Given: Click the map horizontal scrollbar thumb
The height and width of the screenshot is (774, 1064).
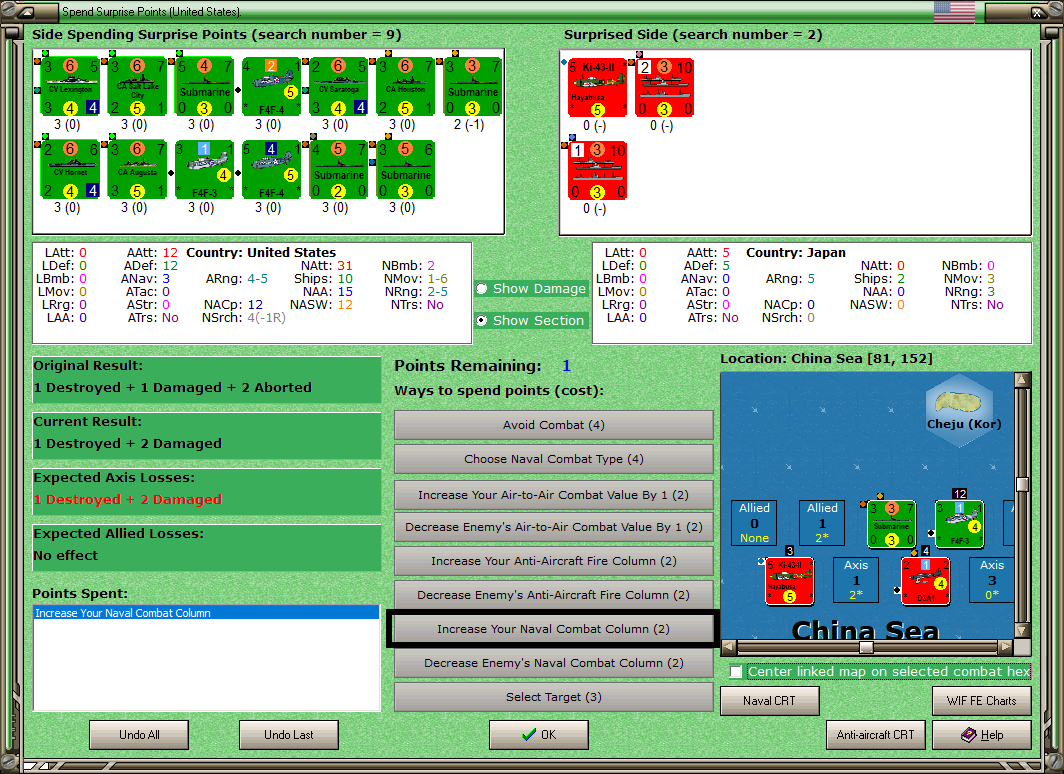Looking at the screenshot, I should 866,647.
